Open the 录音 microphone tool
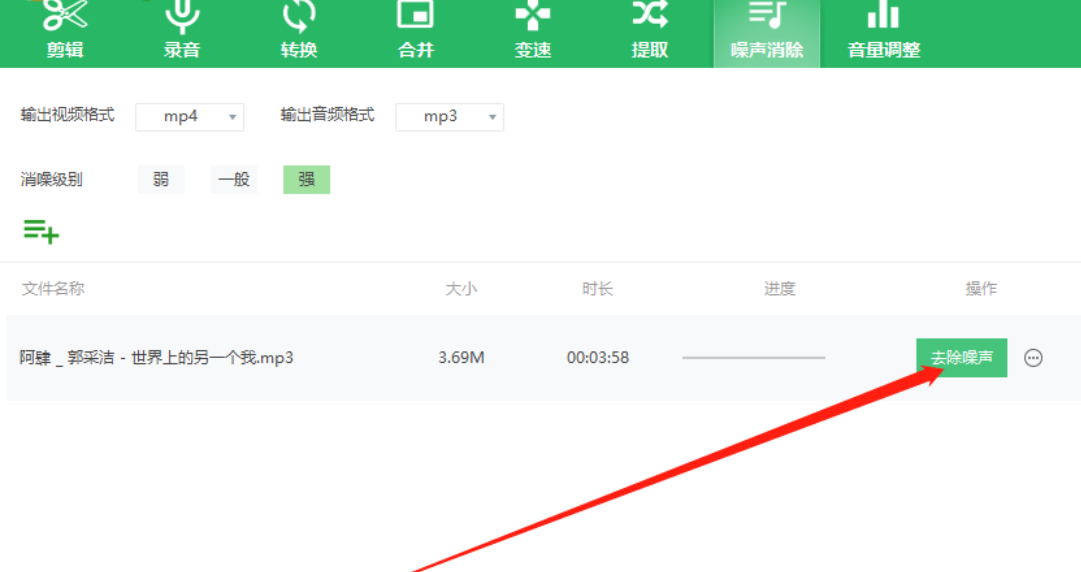Screen dimensions: 1081x572 181,31
